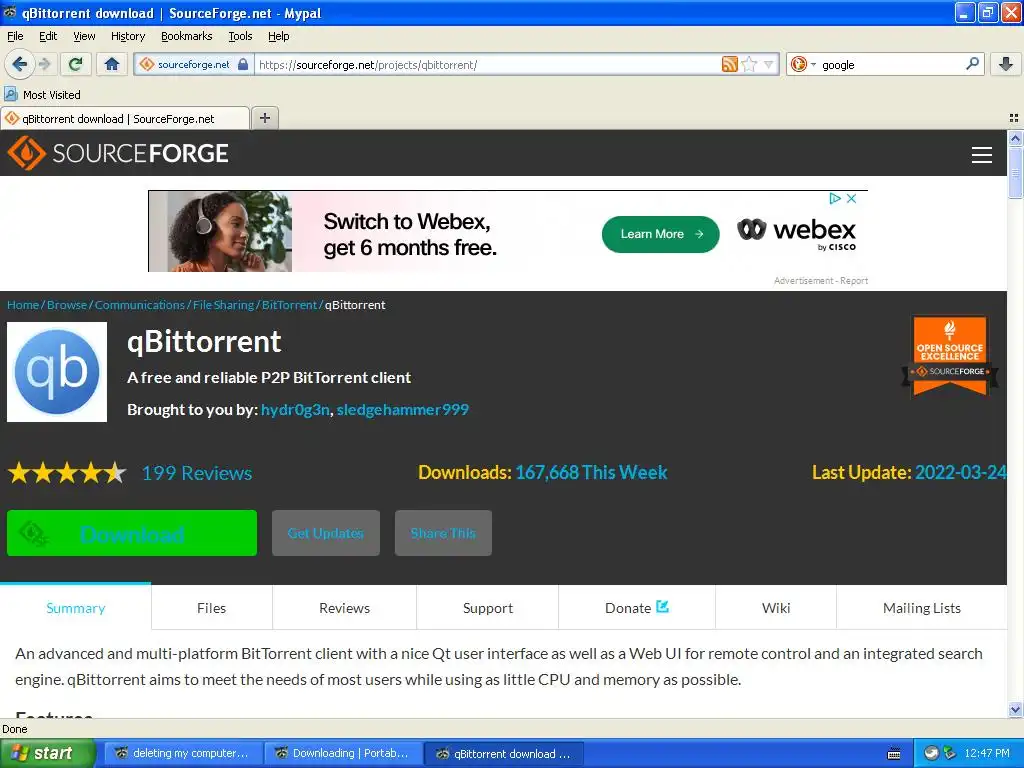The height and width of the screenshot is (768, 1024).
Task: Bookmark this page with the star icon
Action: pyautogui.click(x=749, y=64)
